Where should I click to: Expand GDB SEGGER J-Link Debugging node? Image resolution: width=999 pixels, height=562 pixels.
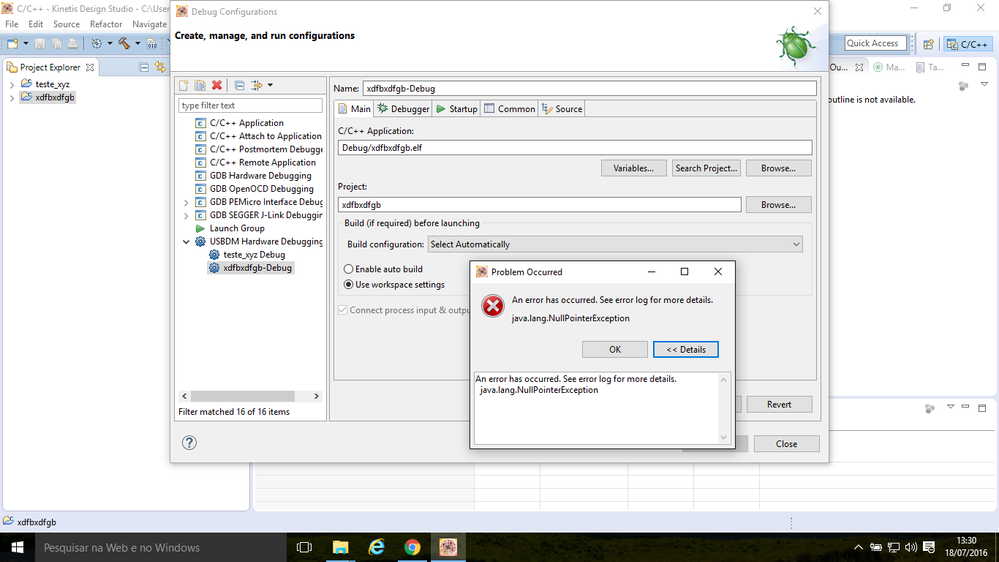[186, 216]
